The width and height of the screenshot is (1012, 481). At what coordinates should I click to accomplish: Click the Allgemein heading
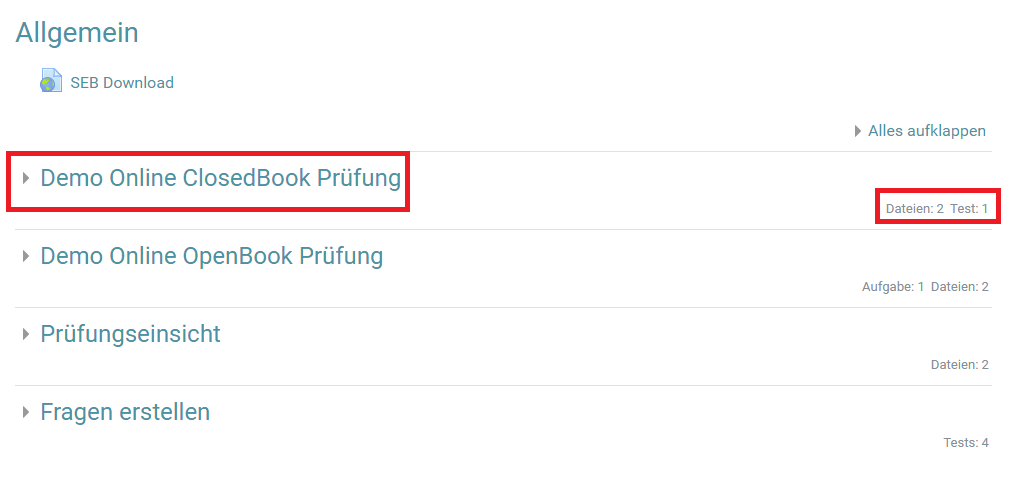(77, 32)
